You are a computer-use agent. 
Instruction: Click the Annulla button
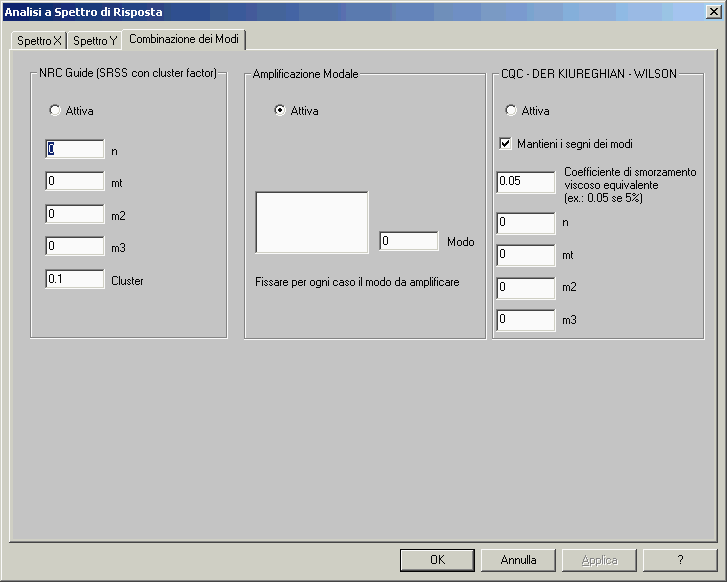(x=518, y=560)
